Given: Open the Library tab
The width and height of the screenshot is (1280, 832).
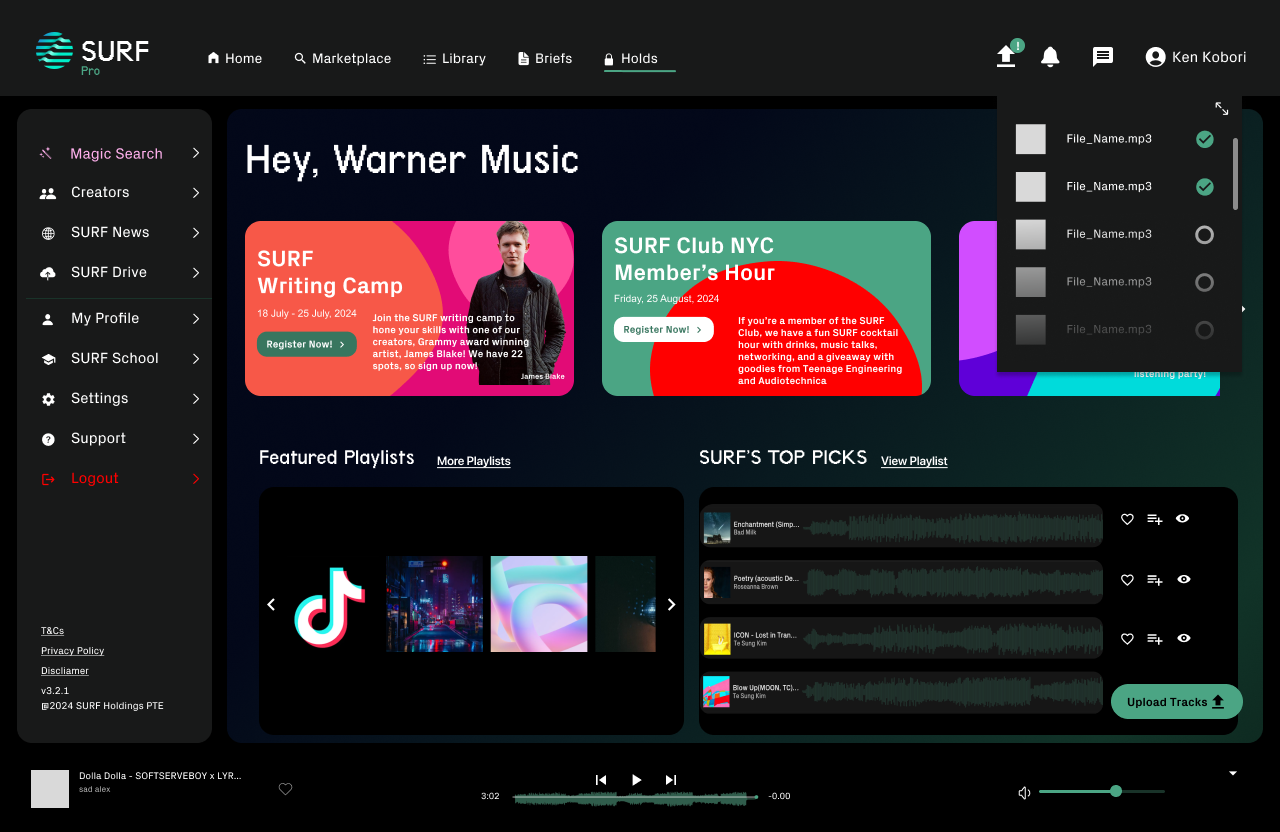Looking at the screenshot, I should pos(454,59).
